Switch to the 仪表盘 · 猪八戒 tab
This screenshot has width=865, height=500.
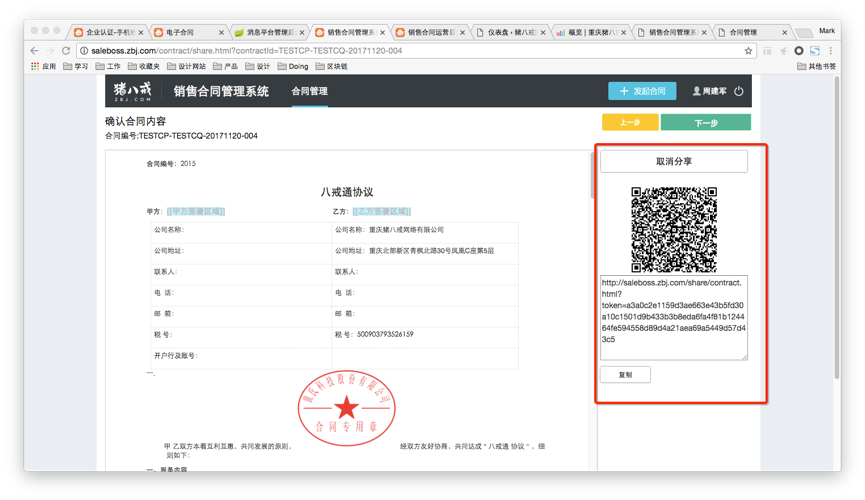511,33
